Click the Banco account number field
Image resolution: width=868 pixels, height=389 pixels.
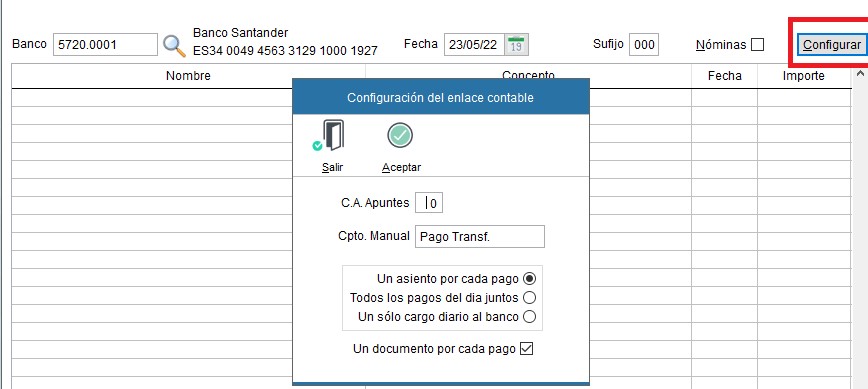(x=105, y=45)
